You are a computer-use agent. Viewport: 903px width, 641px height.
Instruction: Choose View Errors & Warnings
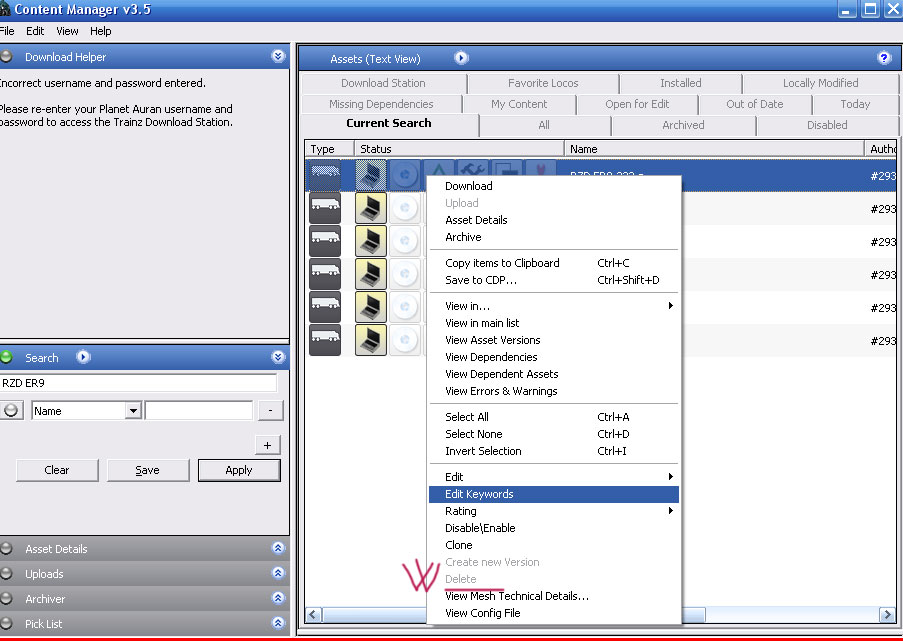pos(553,391)
